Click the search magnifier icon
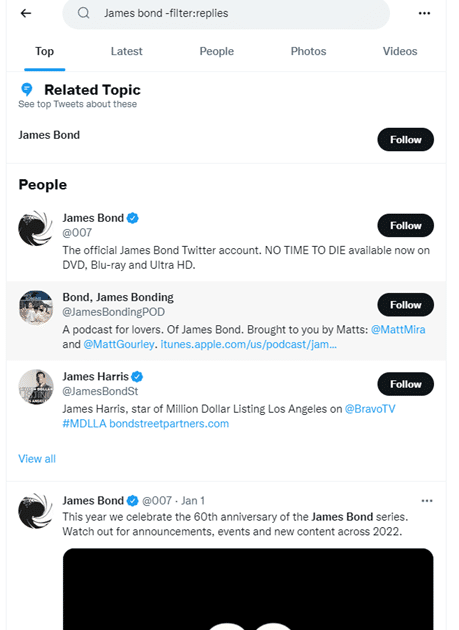This screenshot has width=459, height=630. 84,13
